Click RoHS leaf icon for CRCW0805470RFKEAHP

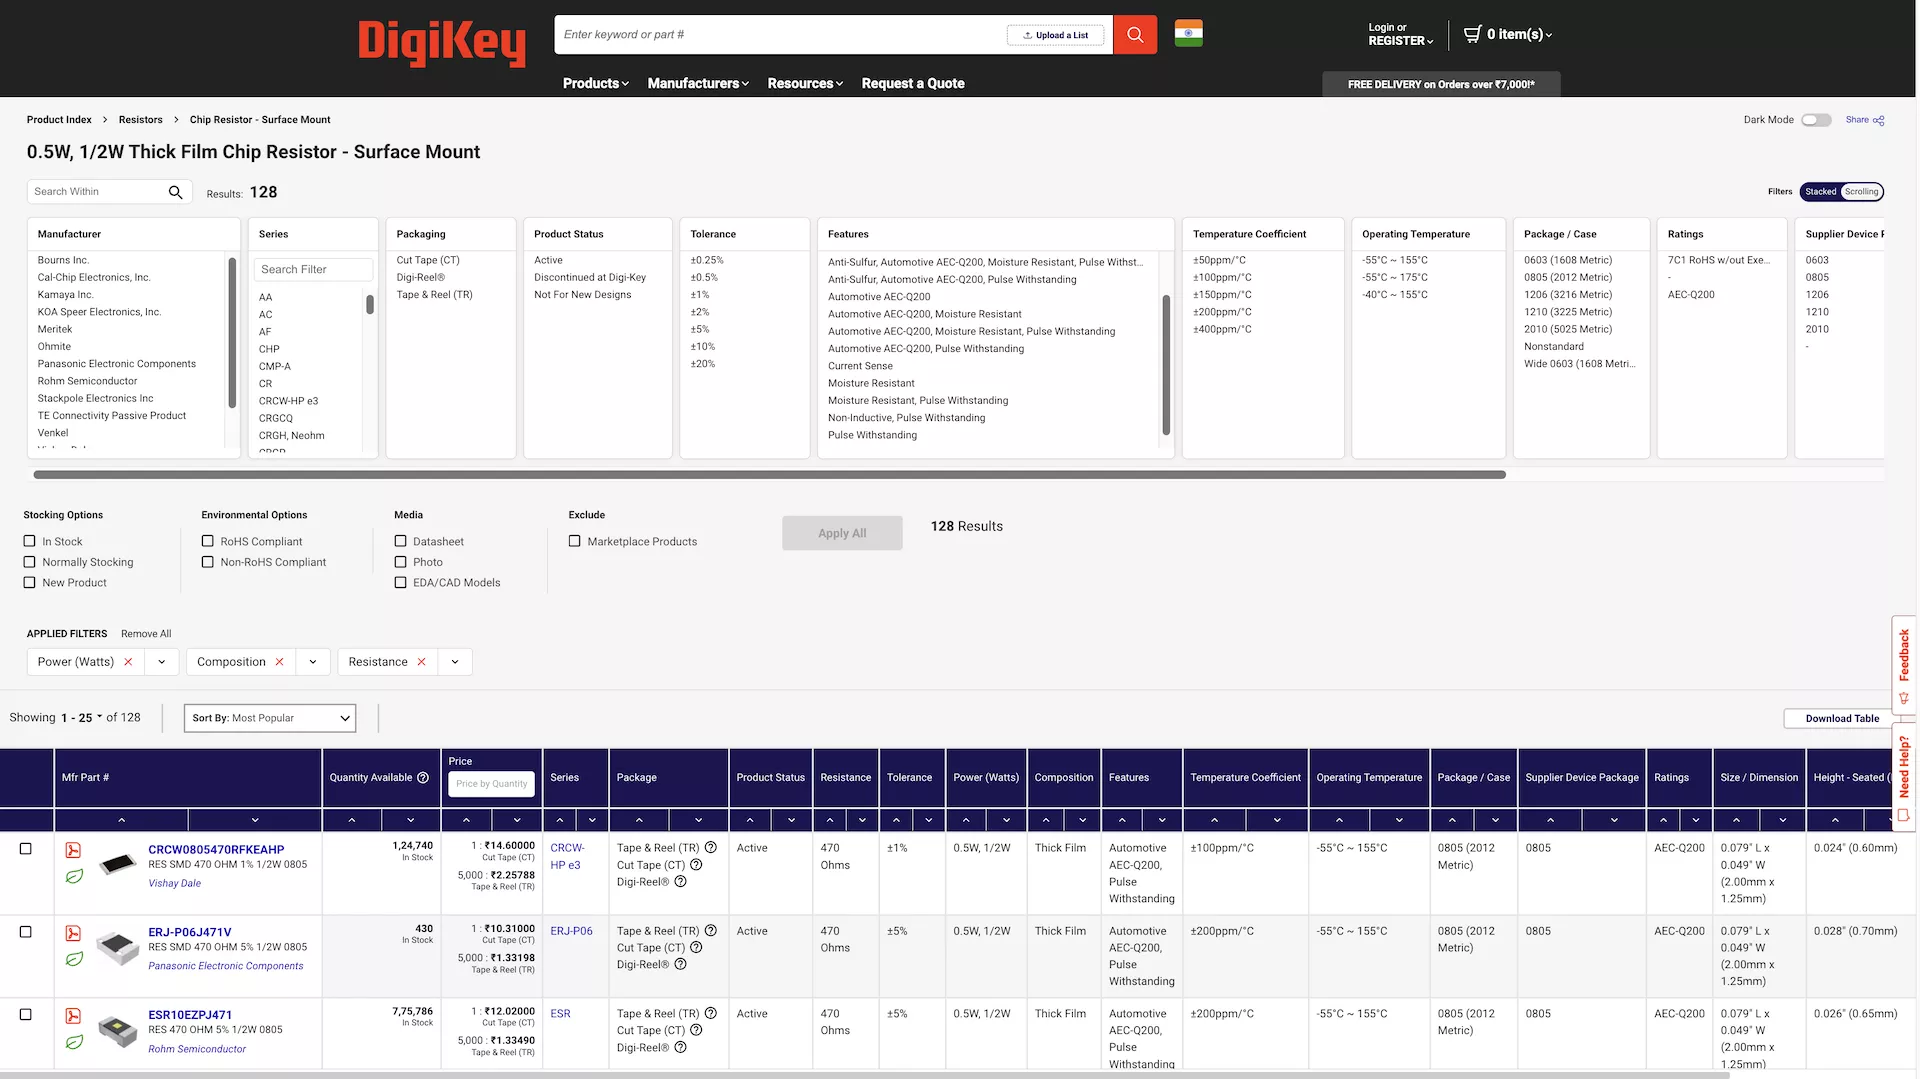click(74, 877)
